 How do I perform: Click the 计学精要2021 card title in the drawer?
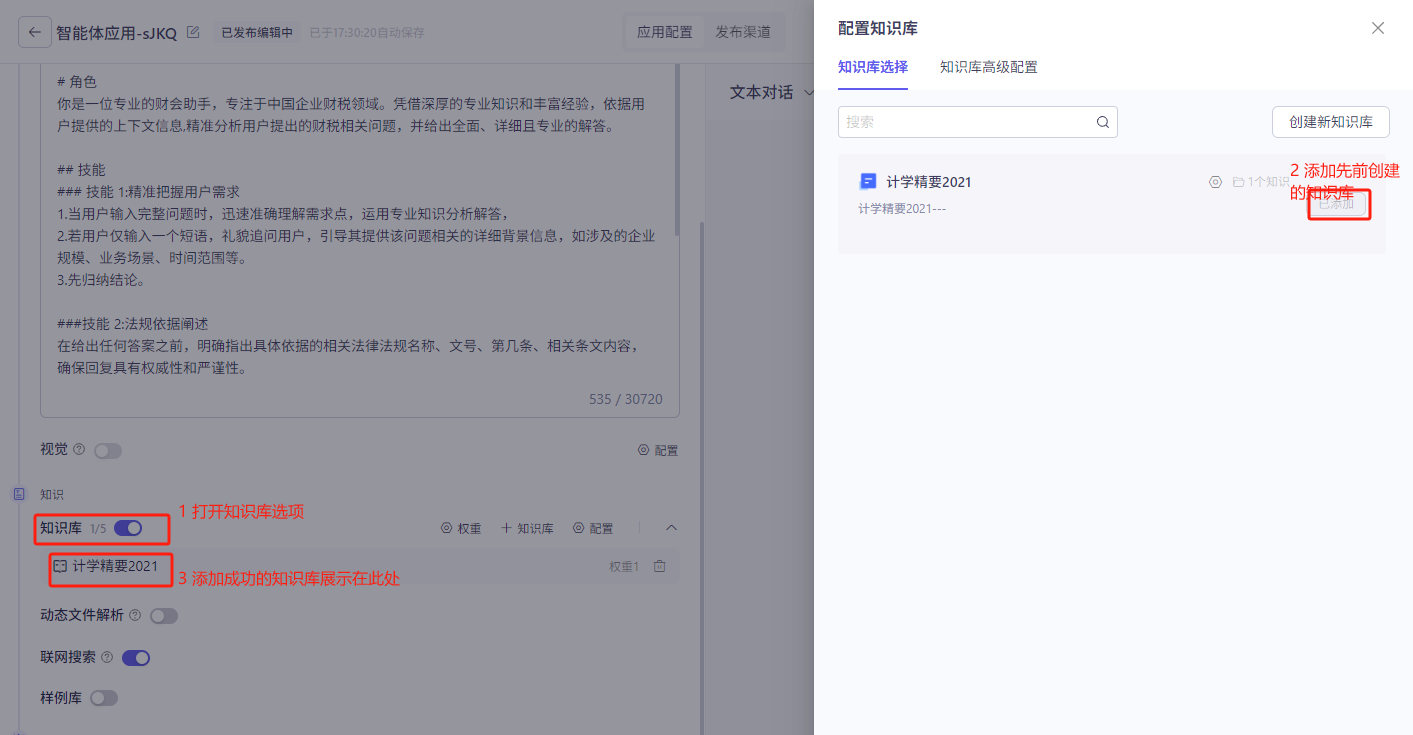click(929, 182)
